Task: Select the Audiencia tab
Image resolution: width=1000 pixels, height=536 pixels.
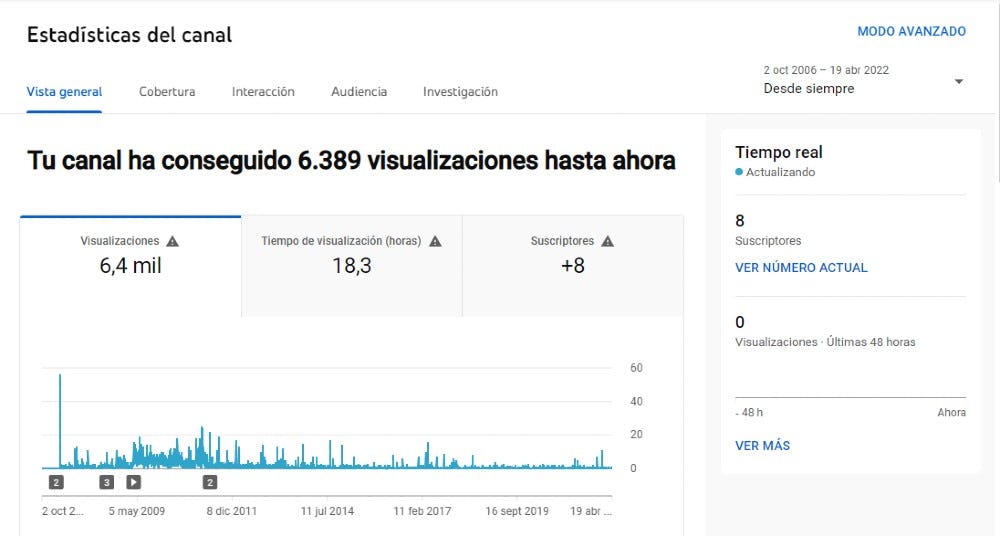Action: click(x=359, y=92)
